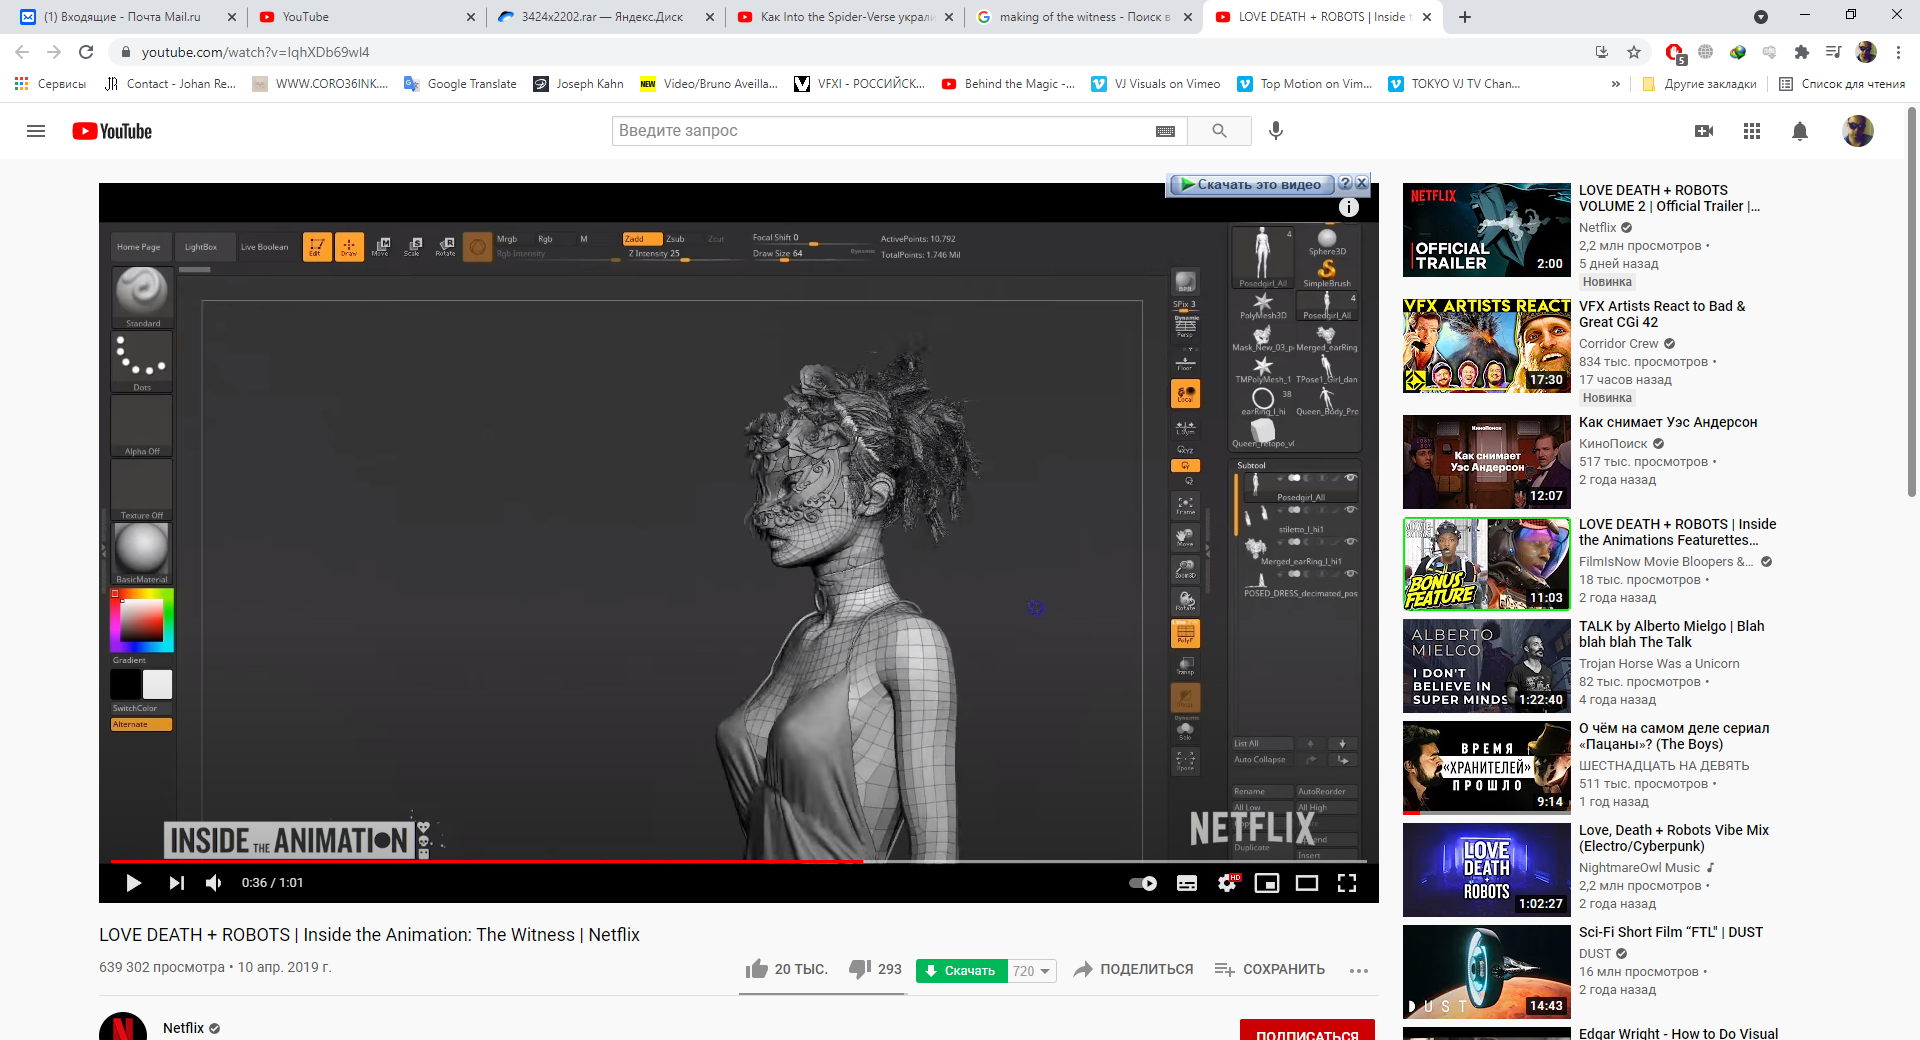Click the page vertical scrollbar

pos(1912,300)
